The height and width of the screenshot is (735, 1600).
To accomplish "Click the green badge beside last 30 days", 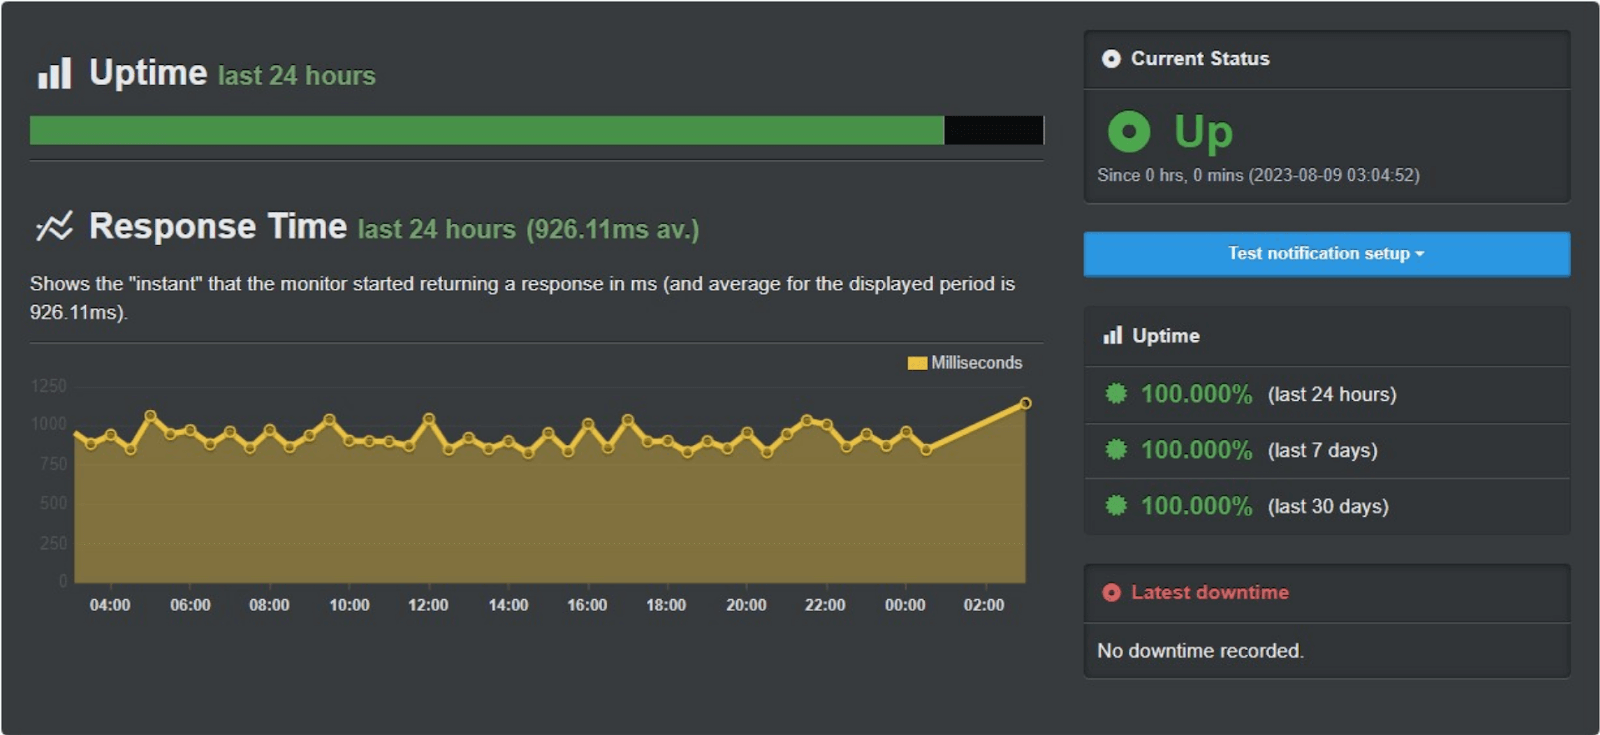I will click(1116, 505).
